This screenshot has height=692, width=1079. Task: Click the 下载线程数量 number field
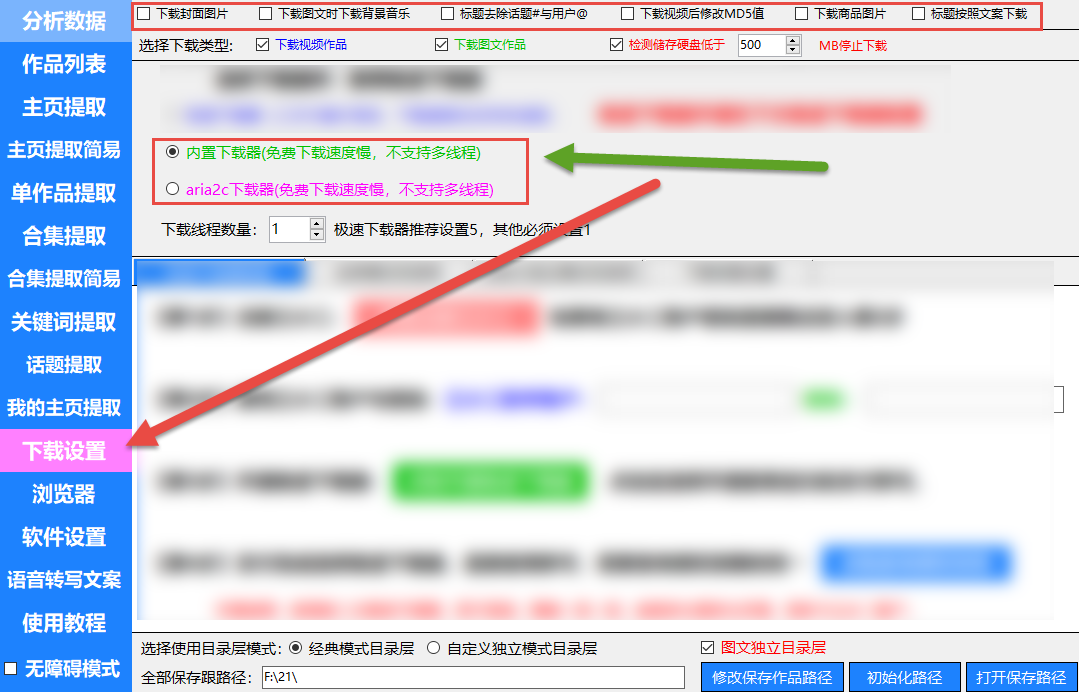pyautogui.click(x=289, y=229)
